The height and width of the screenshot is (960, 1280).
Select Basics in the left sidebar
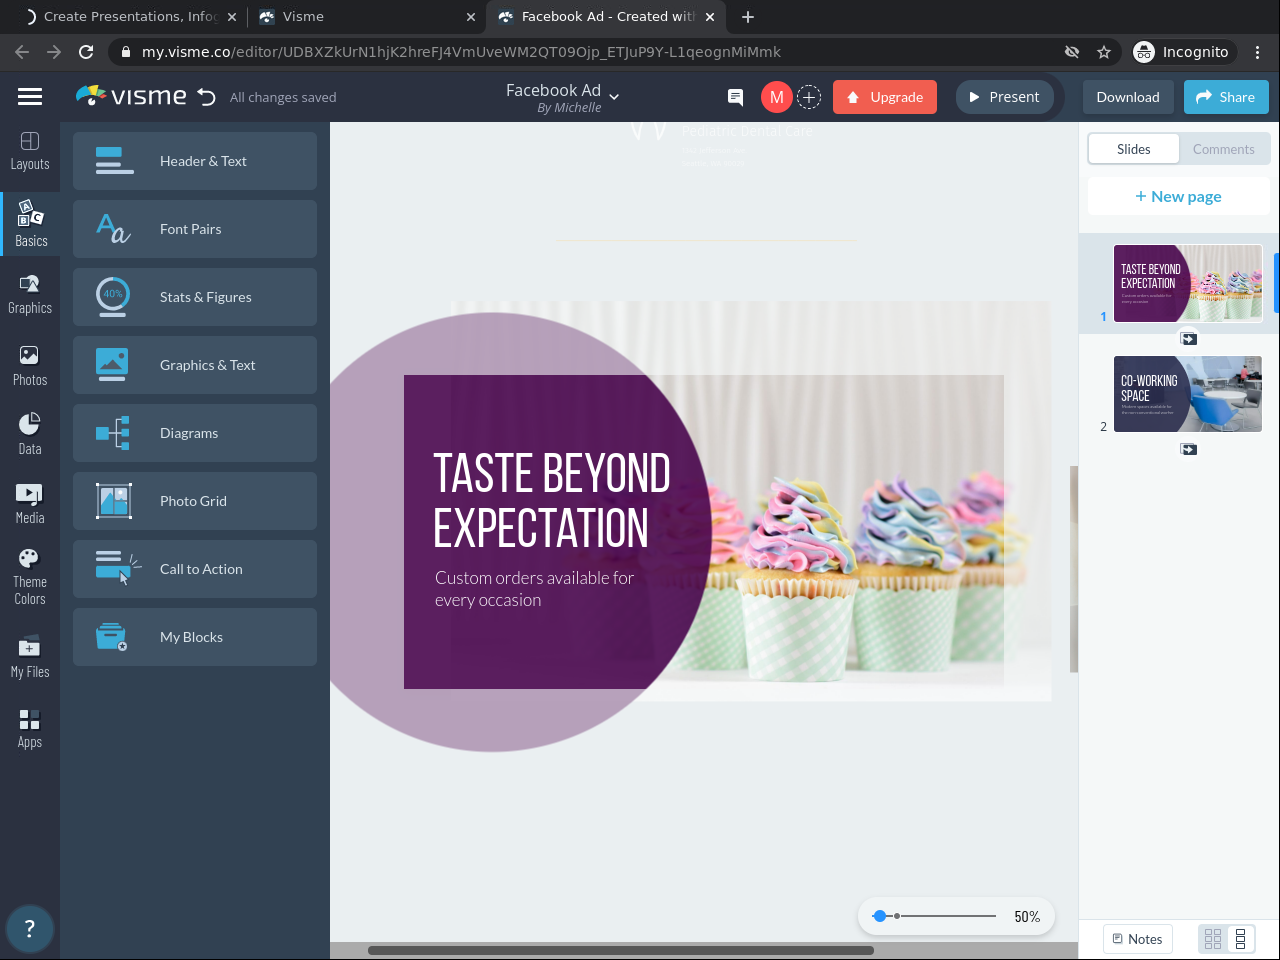coord(30,223)
